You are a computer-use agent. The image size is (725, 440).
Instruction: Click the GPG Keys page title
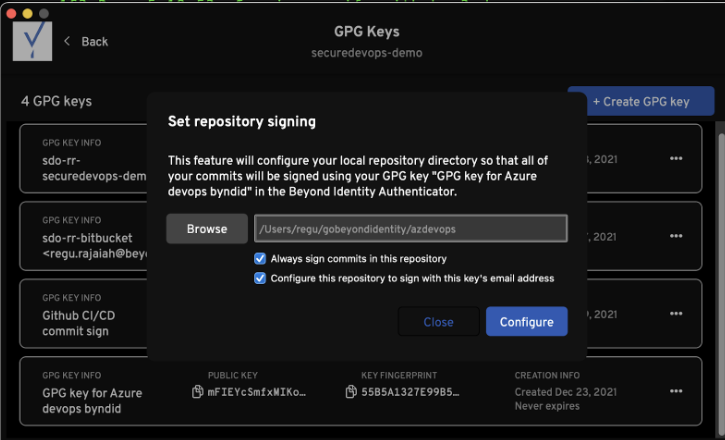367,32
